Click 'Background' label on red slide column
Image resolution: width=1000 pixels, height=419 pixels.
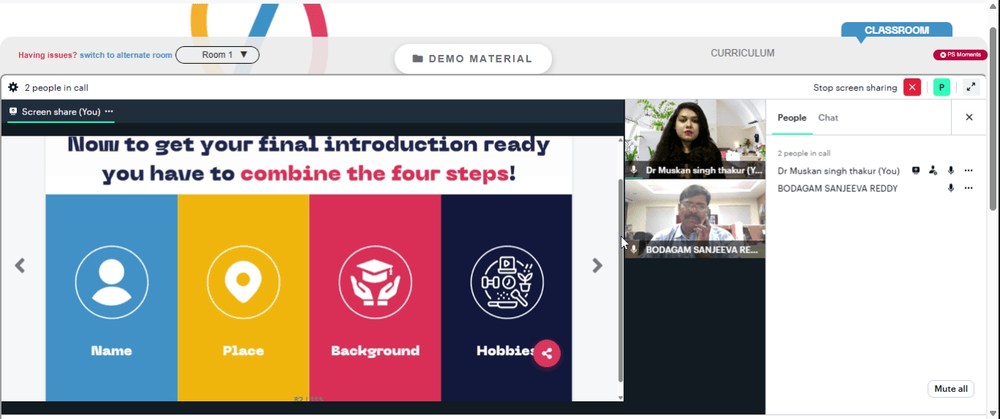375,351
